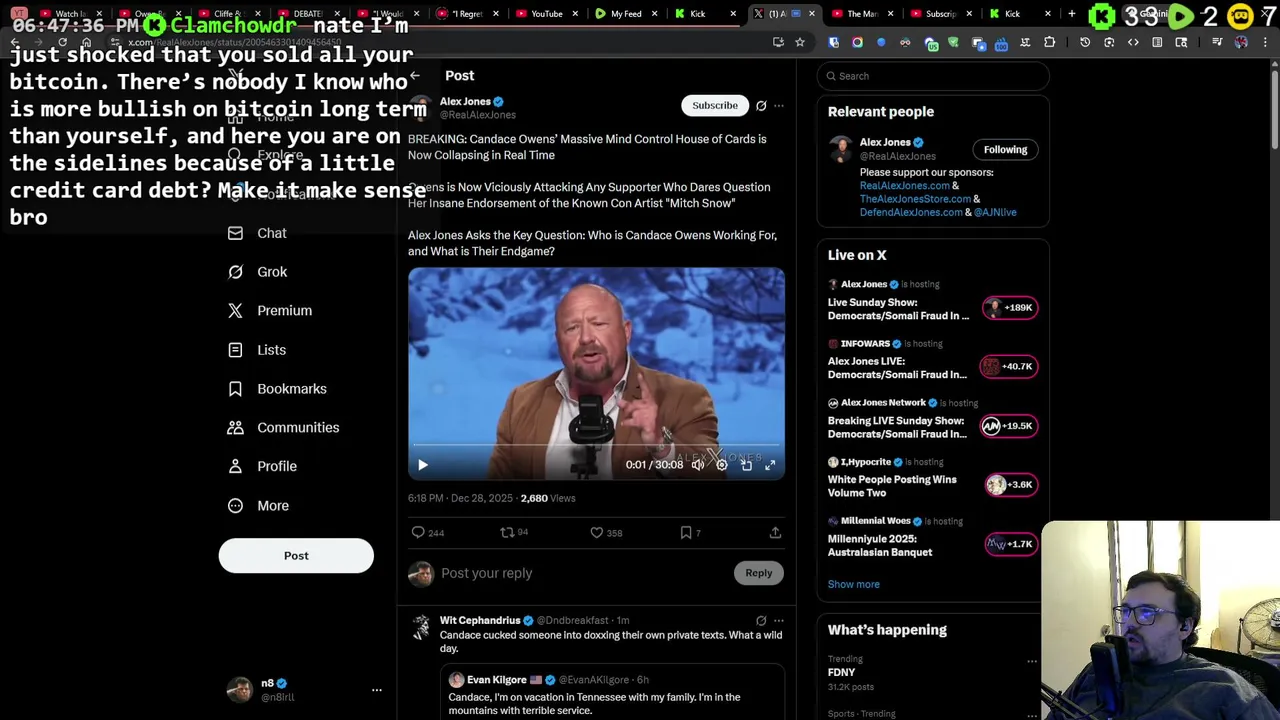The image size is (1280, 720).
Task: Open the post's more options (three dots)
Action: [x=779, y=105]
